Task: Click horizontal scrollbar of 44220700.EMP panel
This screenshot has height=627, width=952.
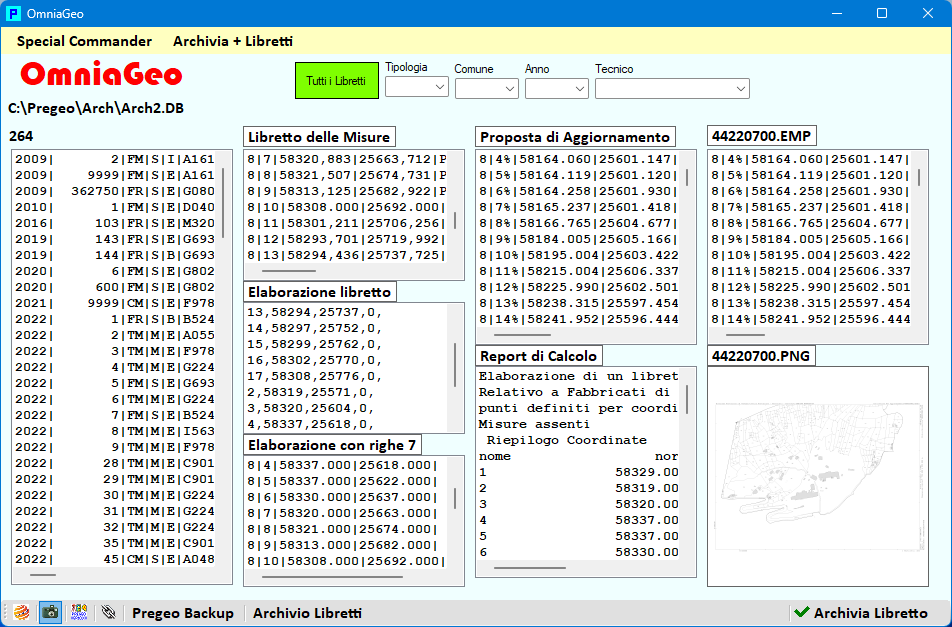Action: click(745, 335)
